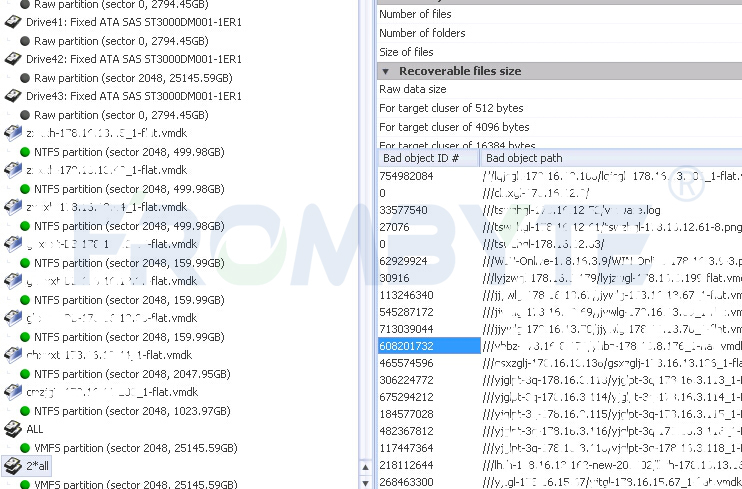The image size is (742, 489).
Task: Select bad object ID 62929924
Action: [x=403, y=261]
